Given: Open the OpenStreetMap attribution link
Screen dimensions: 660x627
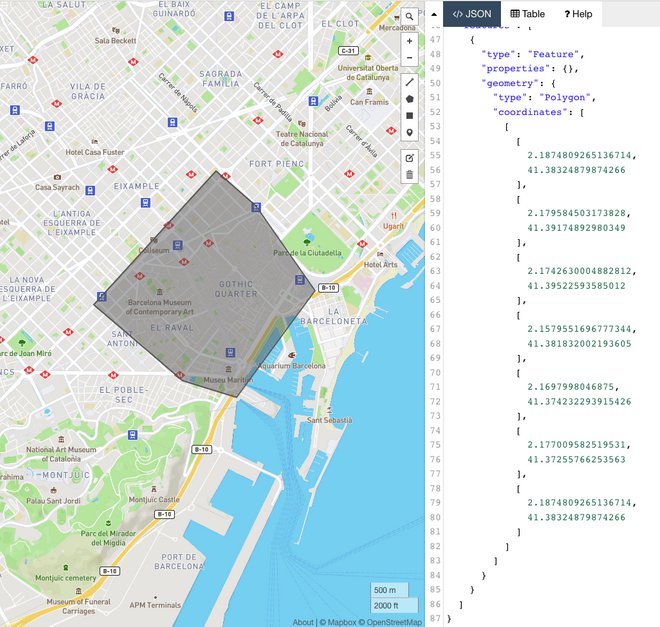Looking at the screenshot, I should (x=394, y=621).
